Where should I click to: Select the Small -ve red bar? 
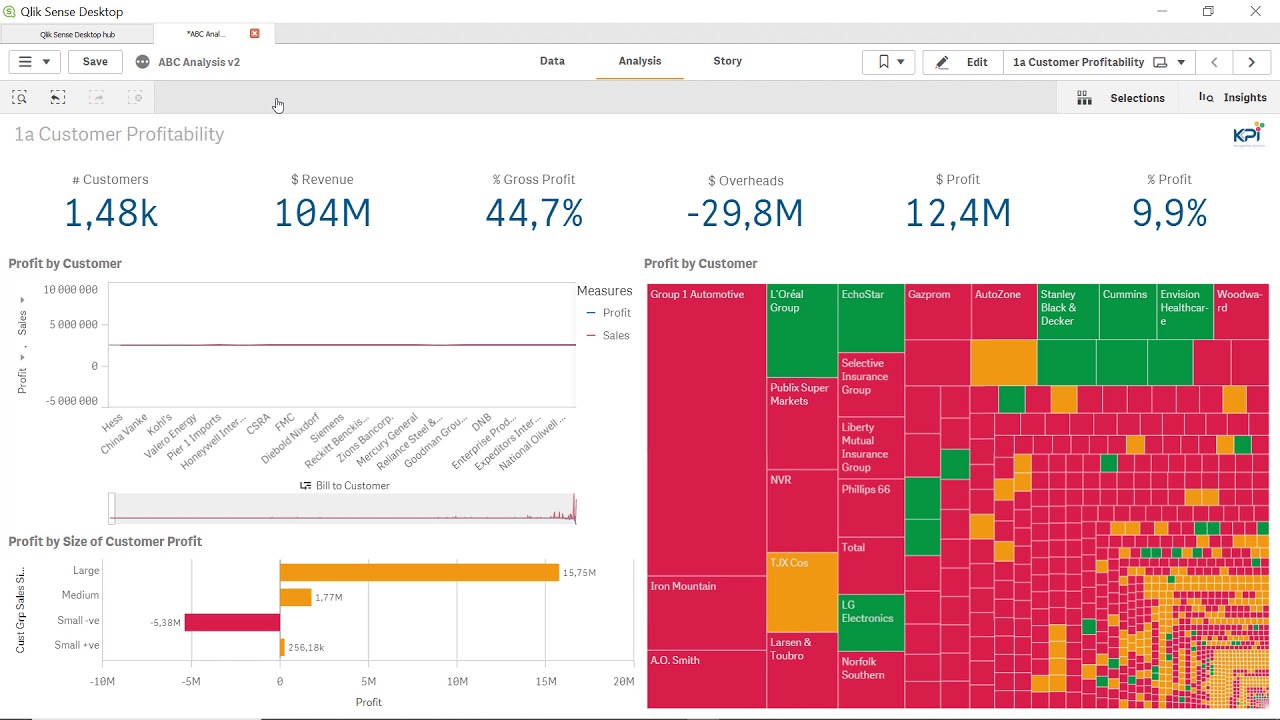232,622
